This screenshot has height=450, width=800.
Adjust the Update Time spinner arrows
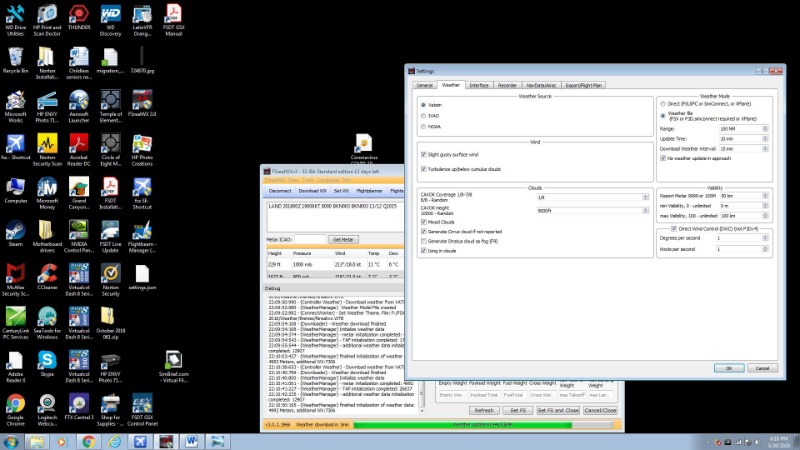[765, 139]
